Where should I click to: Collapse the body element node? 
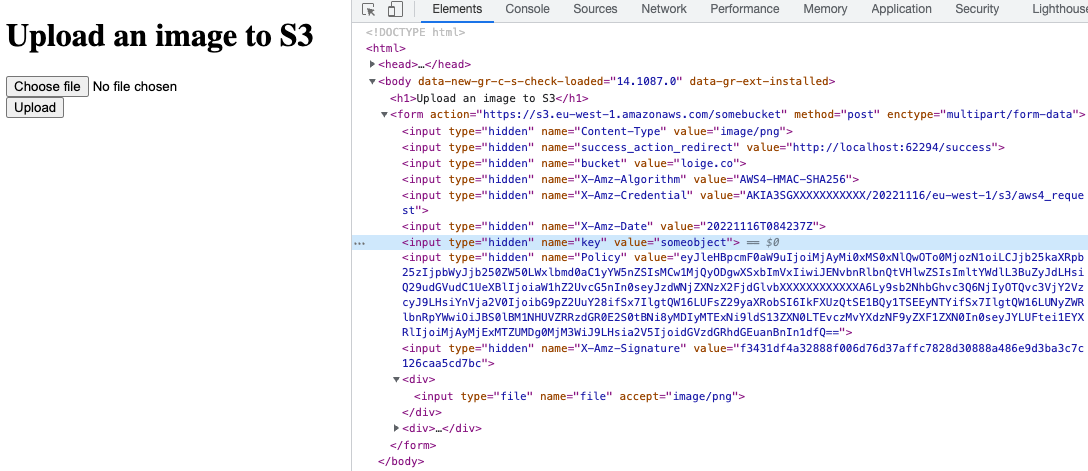point(373,82)
